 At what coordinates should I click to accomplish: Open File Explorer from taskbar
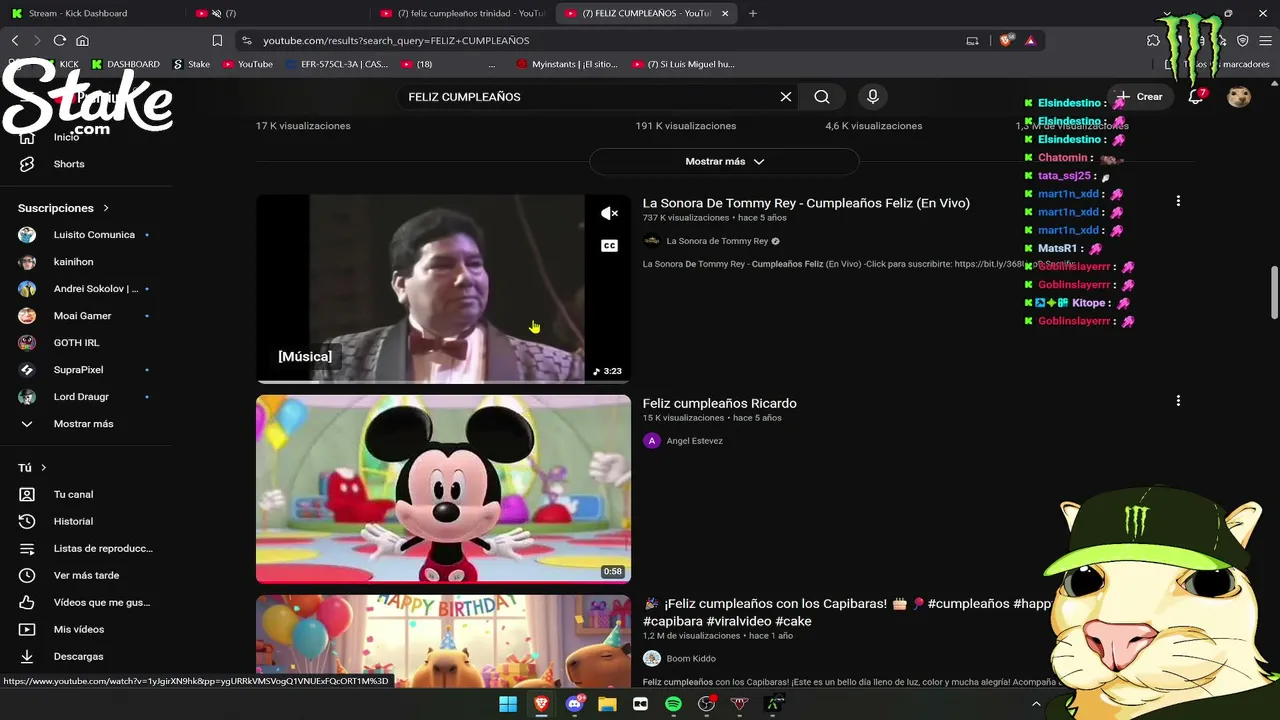click(607, 704)
